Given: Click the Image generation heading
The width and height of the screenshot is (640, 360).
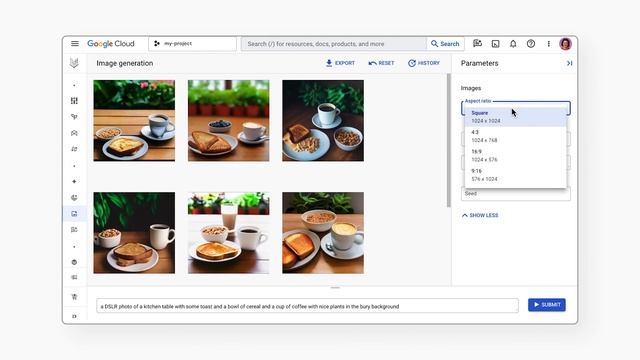Looking at the screenshot, I should [125, 63].
